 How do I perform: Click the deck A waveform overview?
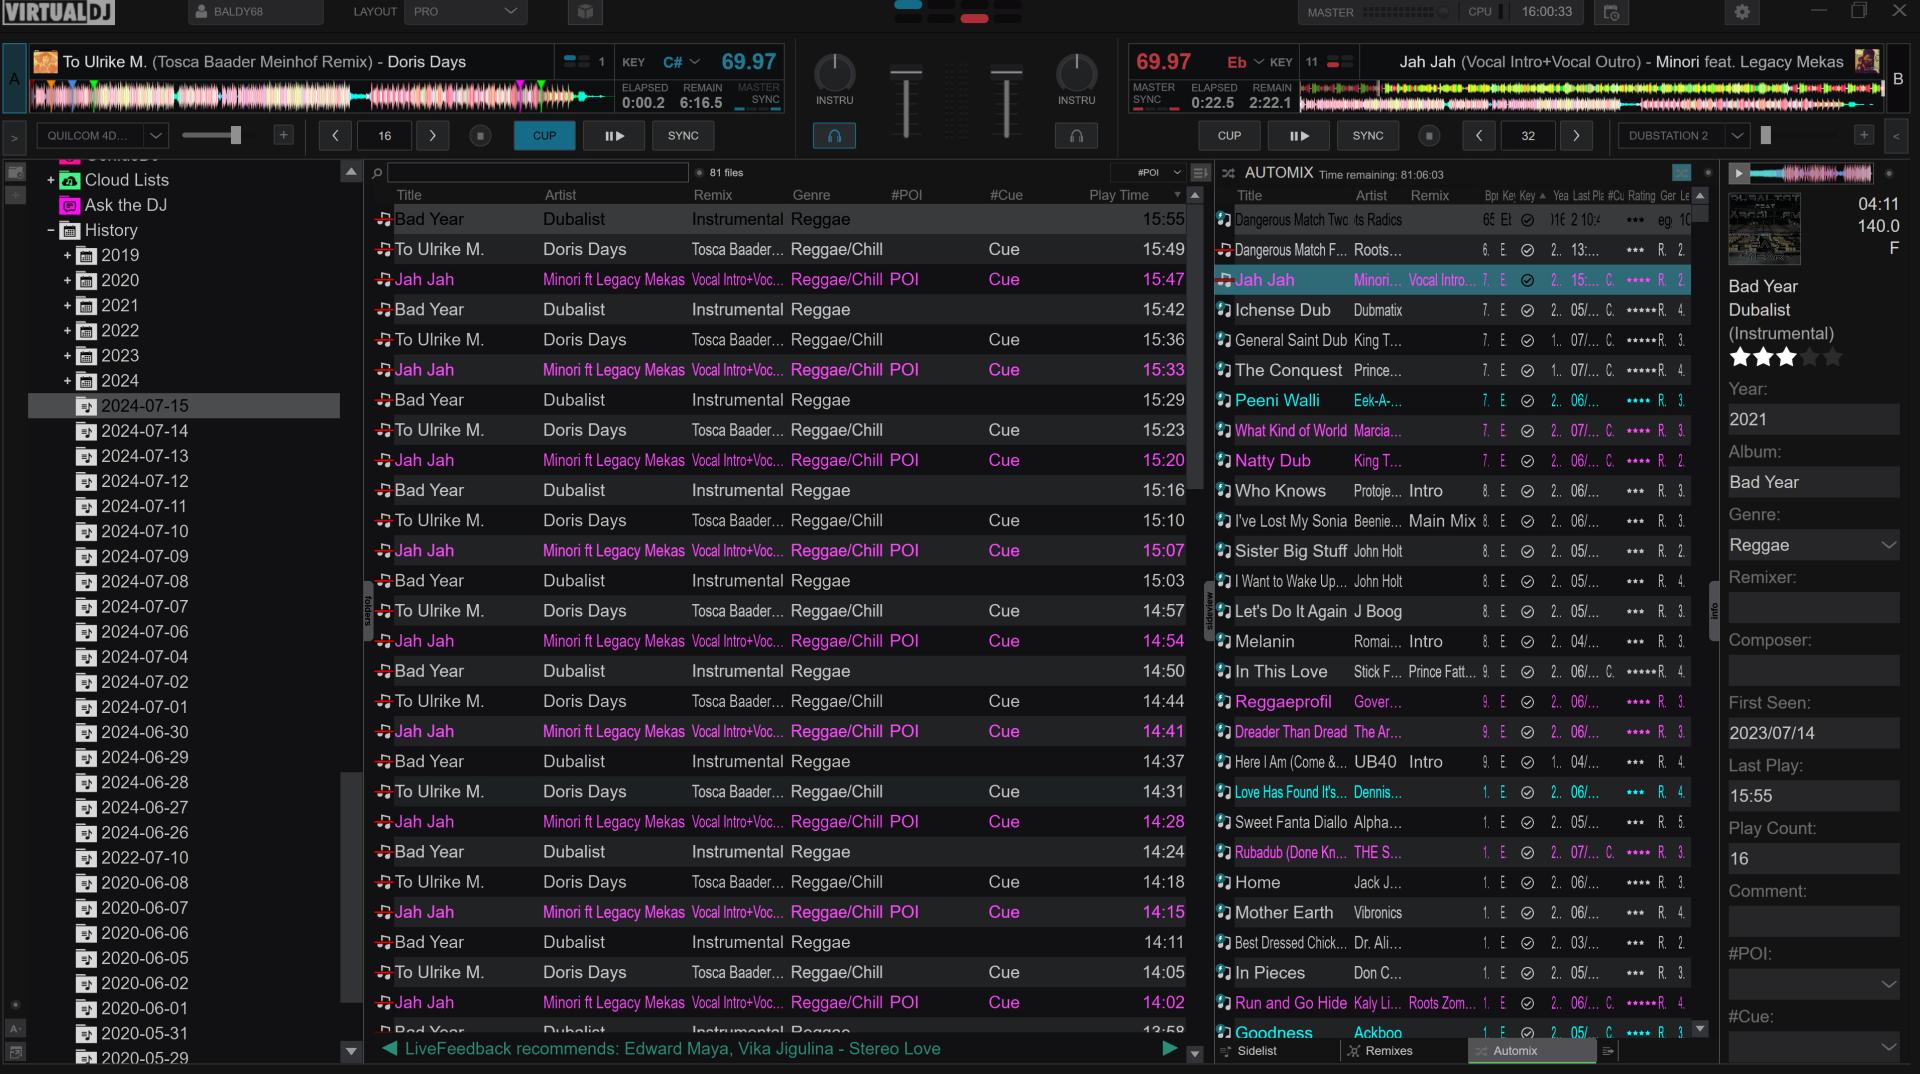322,96
